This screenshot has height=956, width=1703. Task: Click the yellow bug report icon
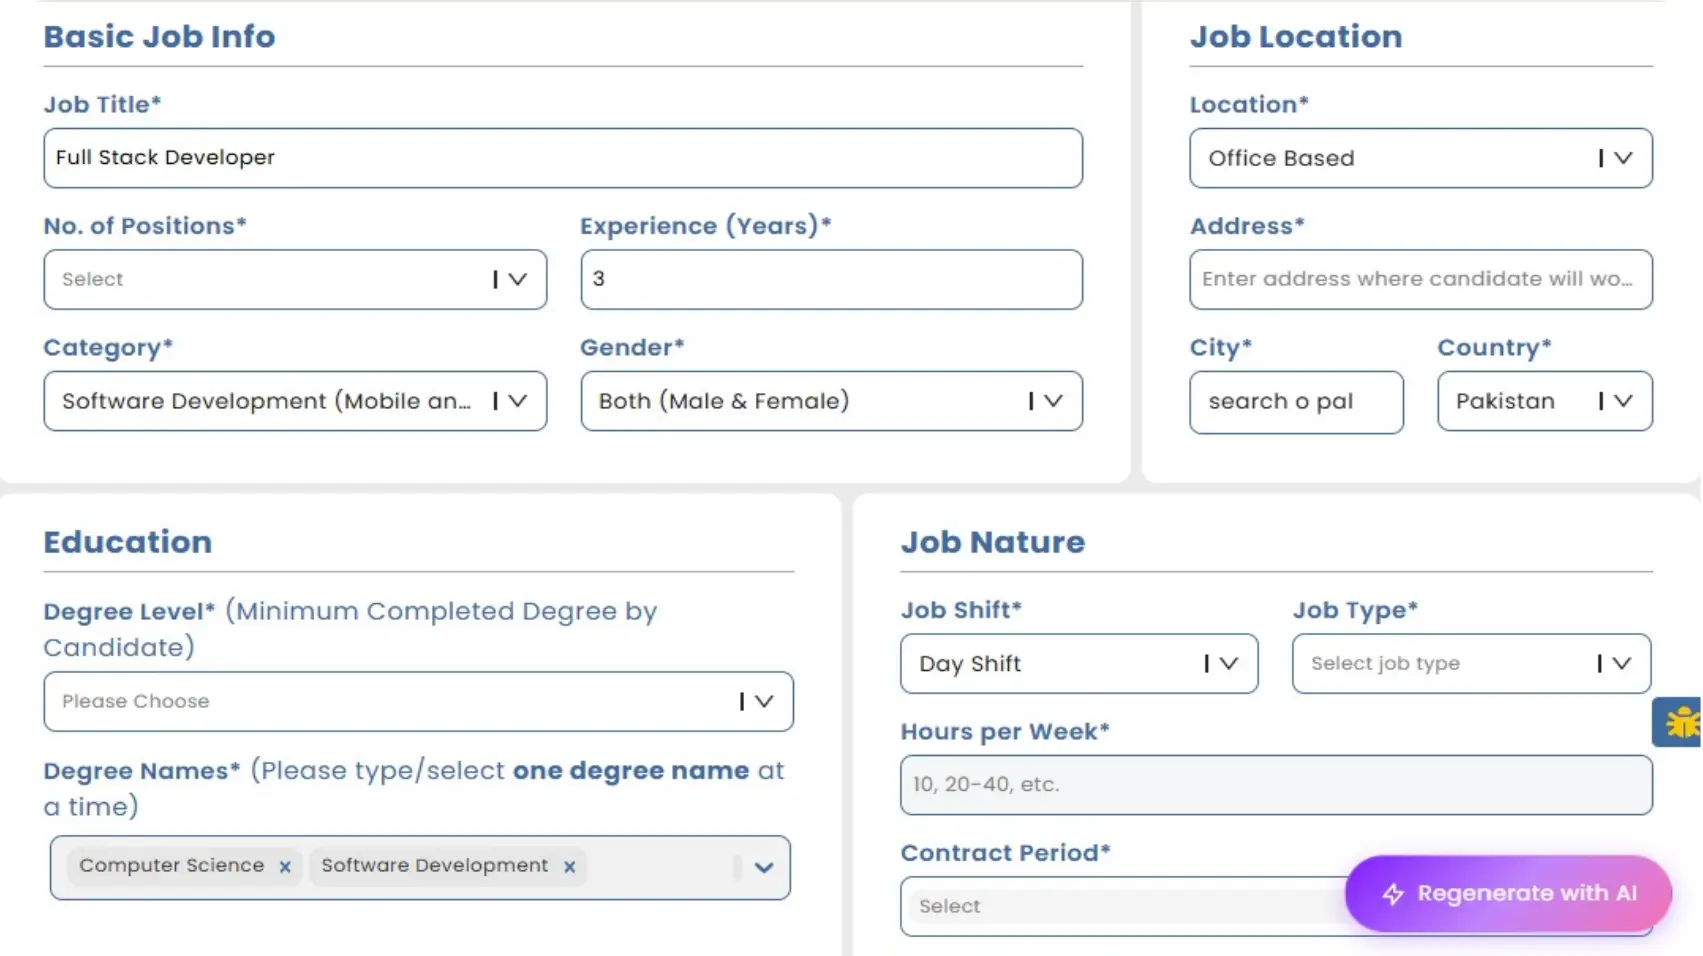[x=1682, y=722]
